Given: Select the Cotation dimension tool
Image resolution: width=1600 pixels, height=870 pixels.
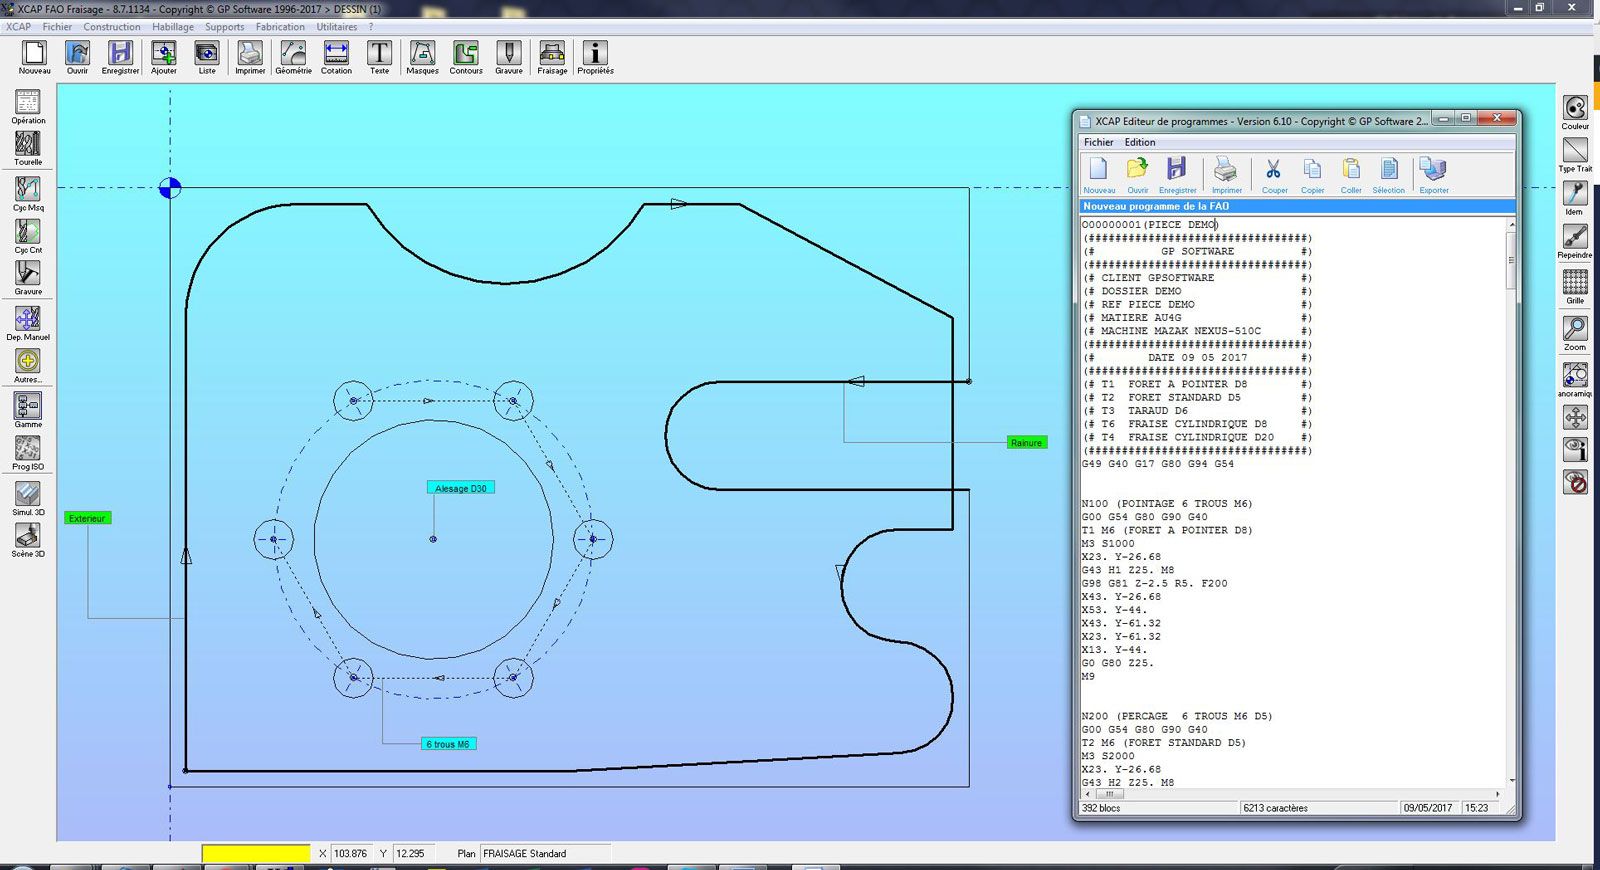Looking at the screenshot, I should pyautogui.click(x=336, y=57).
